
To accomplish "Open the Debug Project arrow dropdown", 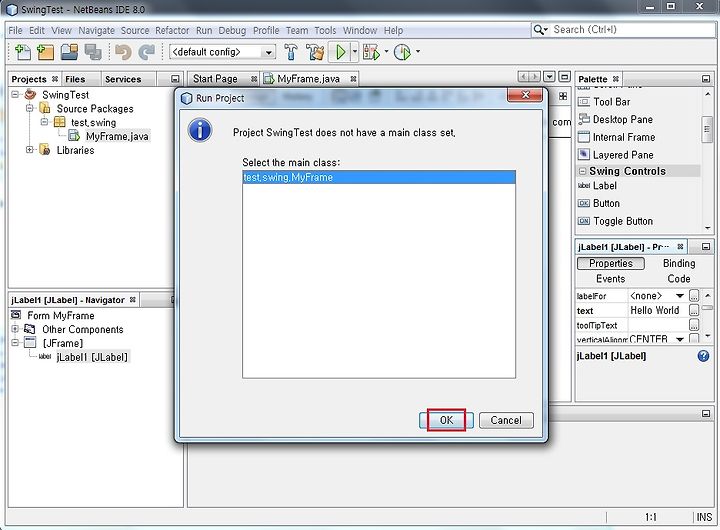I will pos(386,51).
